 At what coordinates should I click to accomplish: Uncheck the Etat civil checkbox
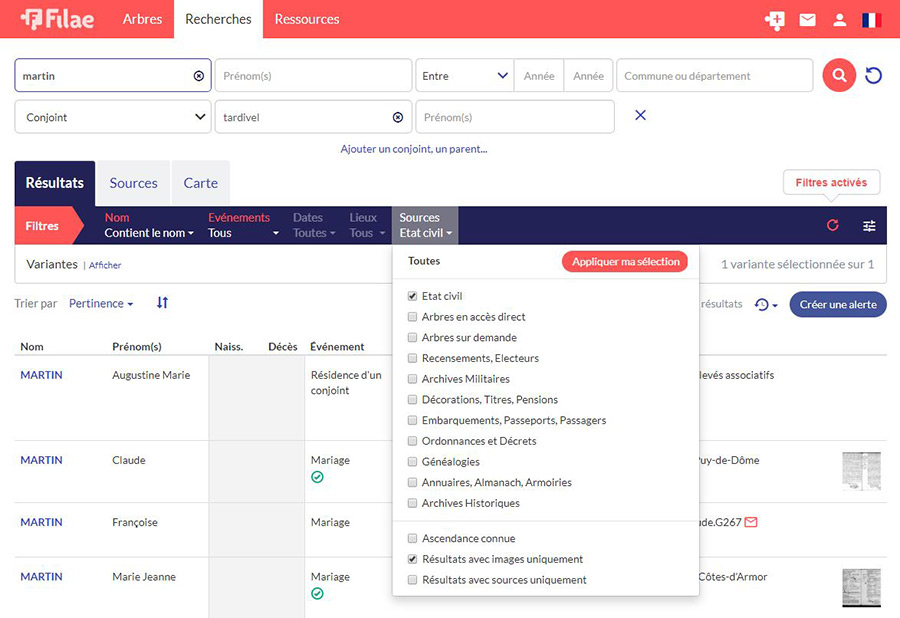413,296
